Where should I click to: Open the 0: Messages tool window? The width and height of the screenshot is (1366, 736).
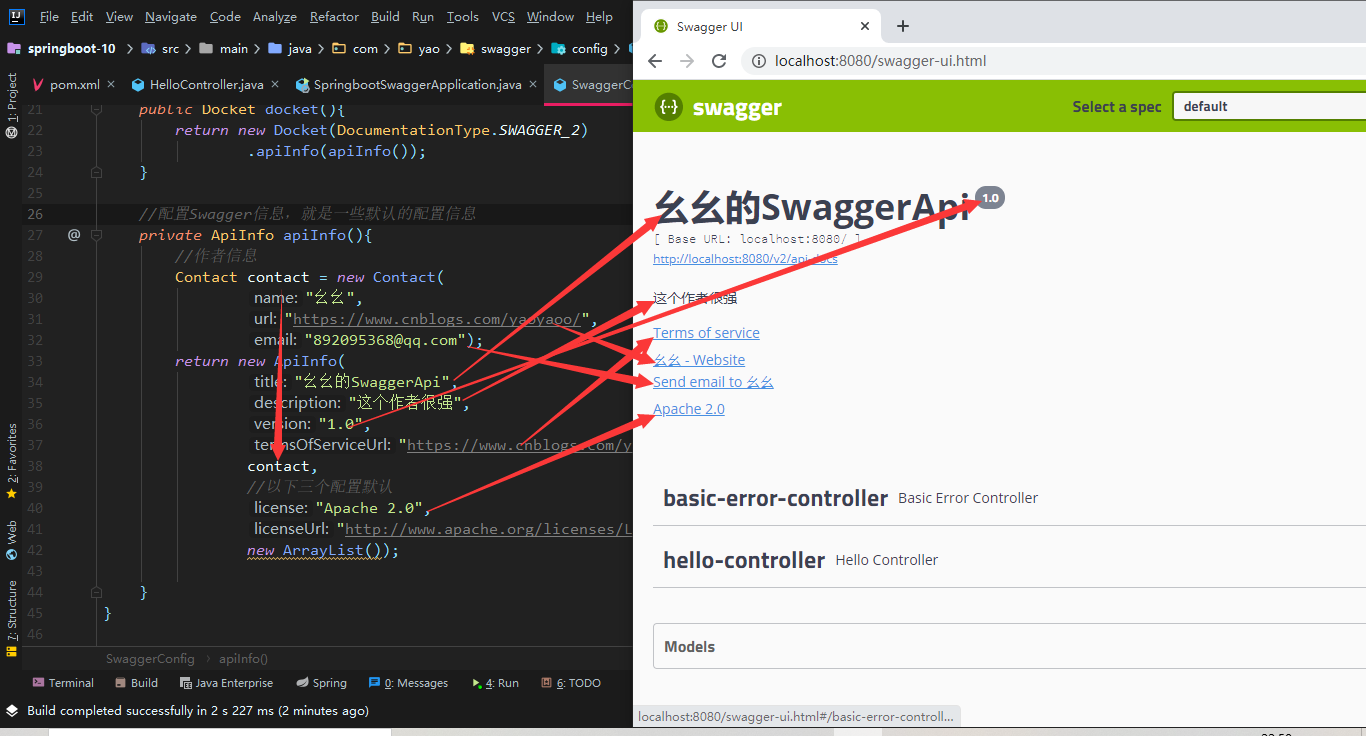coord(408,683)
